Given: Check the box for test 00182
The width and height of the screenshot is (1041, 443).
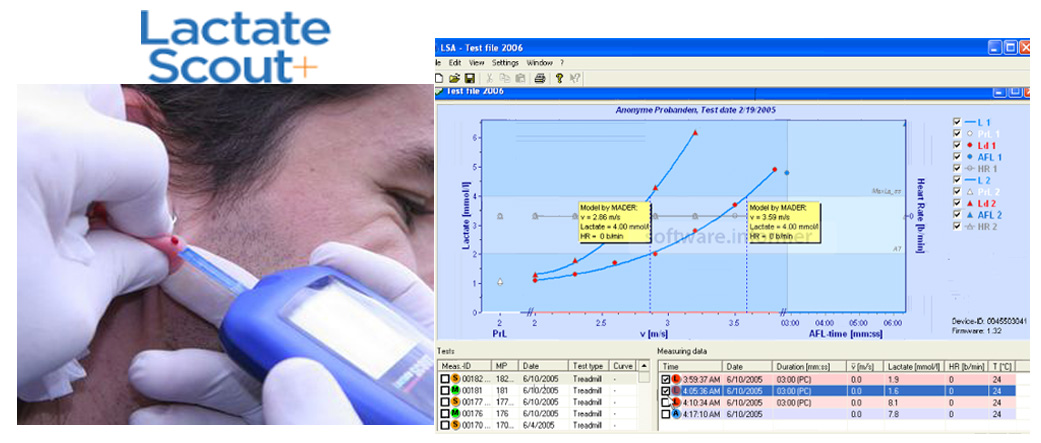Looking at the screenshot, I should [445, 379].
